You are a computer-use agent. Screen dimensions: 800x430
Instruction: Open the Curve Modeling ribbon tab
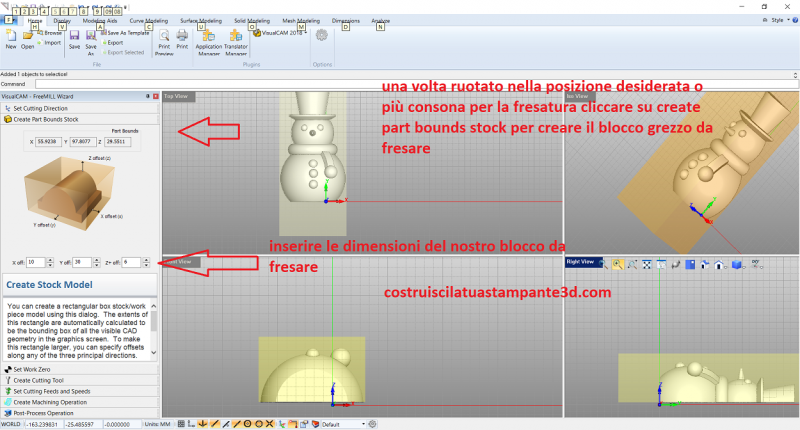pos(148,21)
